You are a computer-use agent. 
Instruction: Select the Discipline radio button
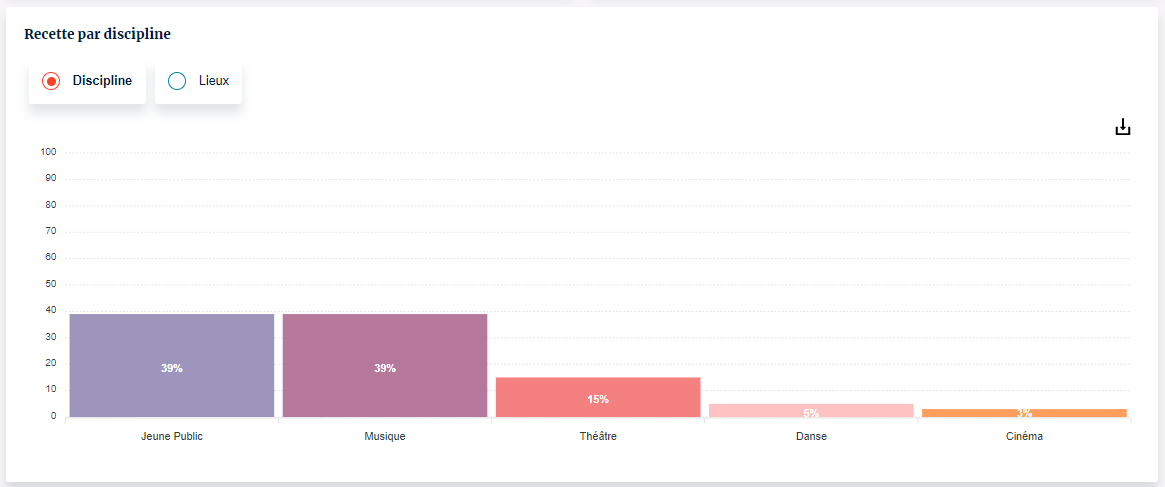click(x=51, y=81)
